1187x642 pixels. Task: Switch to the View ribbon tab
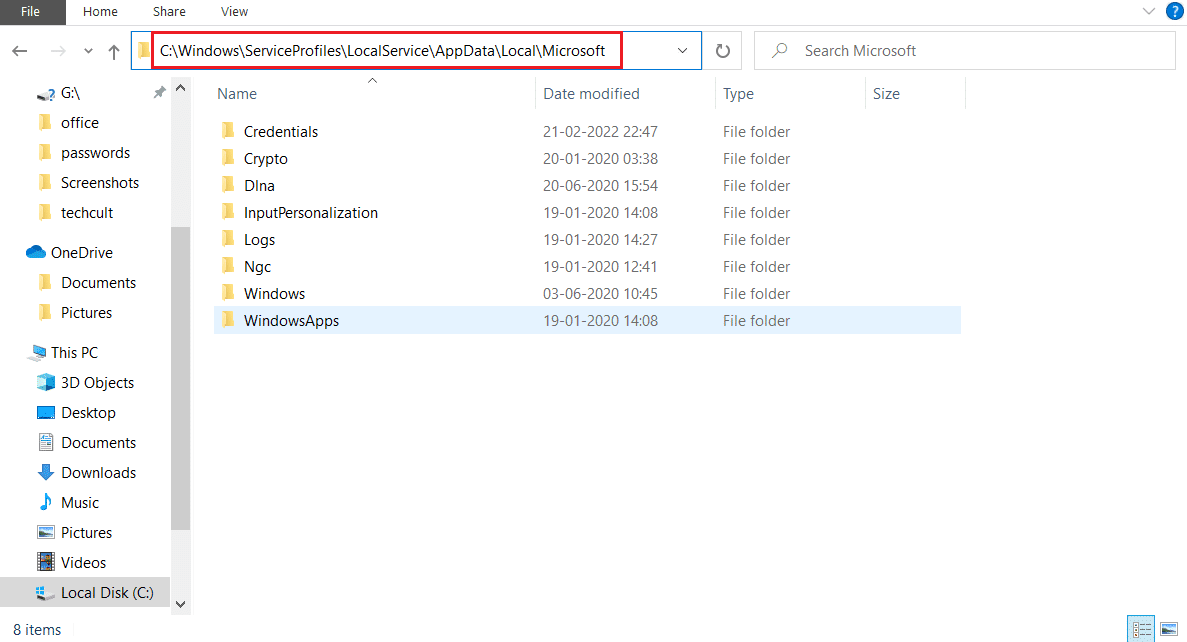tap(234, 11)
